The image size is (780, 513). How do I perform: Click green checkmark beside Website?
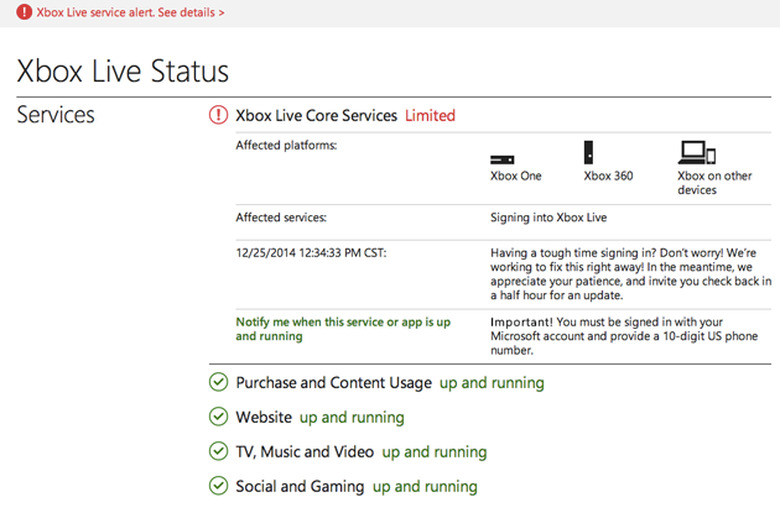218,417
